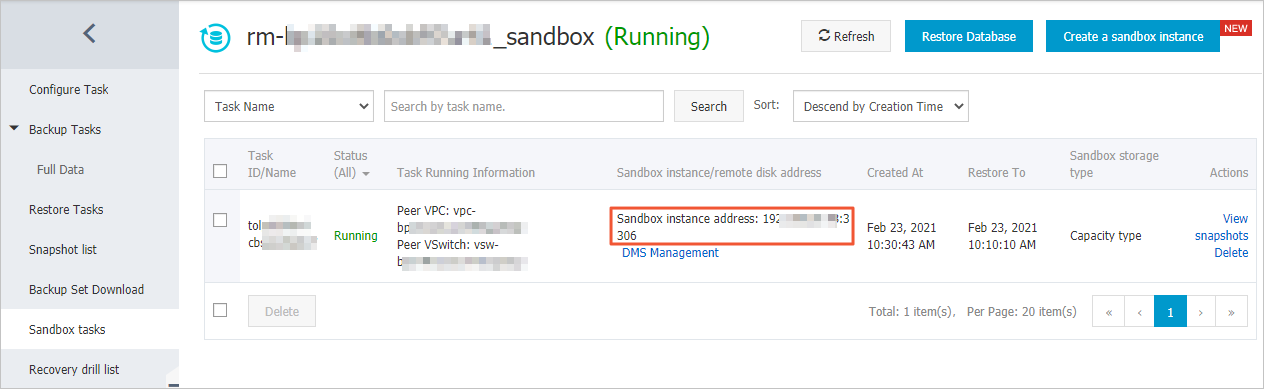The height and width of the screenshot is (389, 1264).
Task: Open Configure Task in sidebar
Action: click(69, 89)
